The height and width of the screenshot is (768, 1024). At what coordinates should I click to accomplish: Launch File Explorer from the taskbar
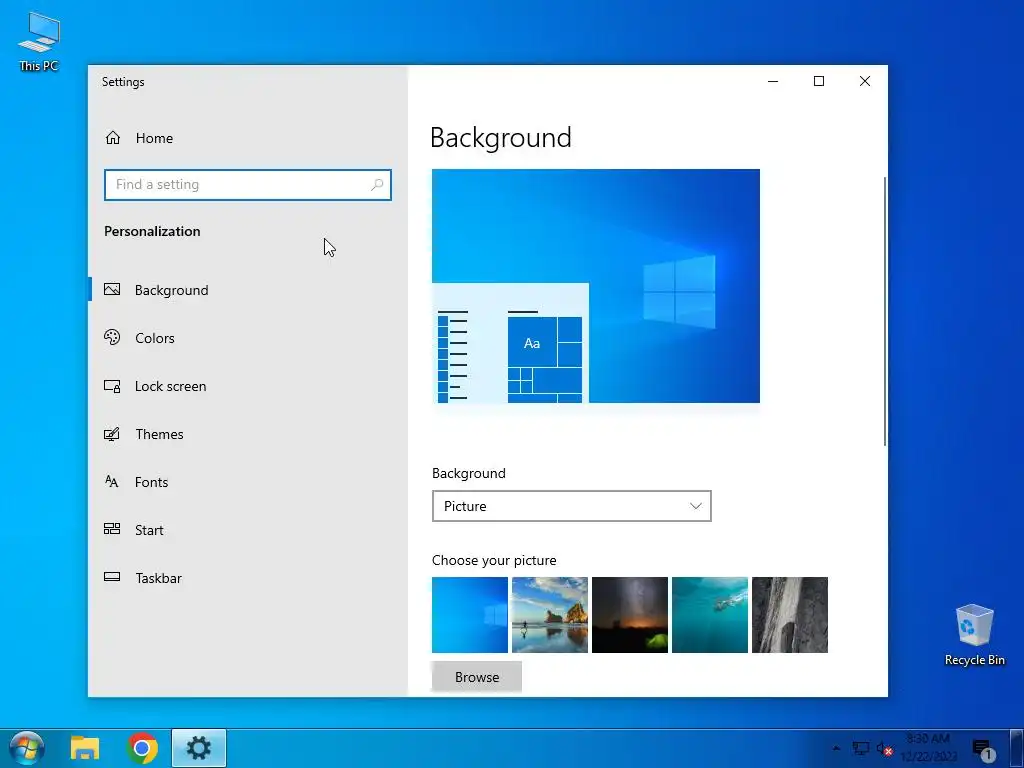point(85,748)
